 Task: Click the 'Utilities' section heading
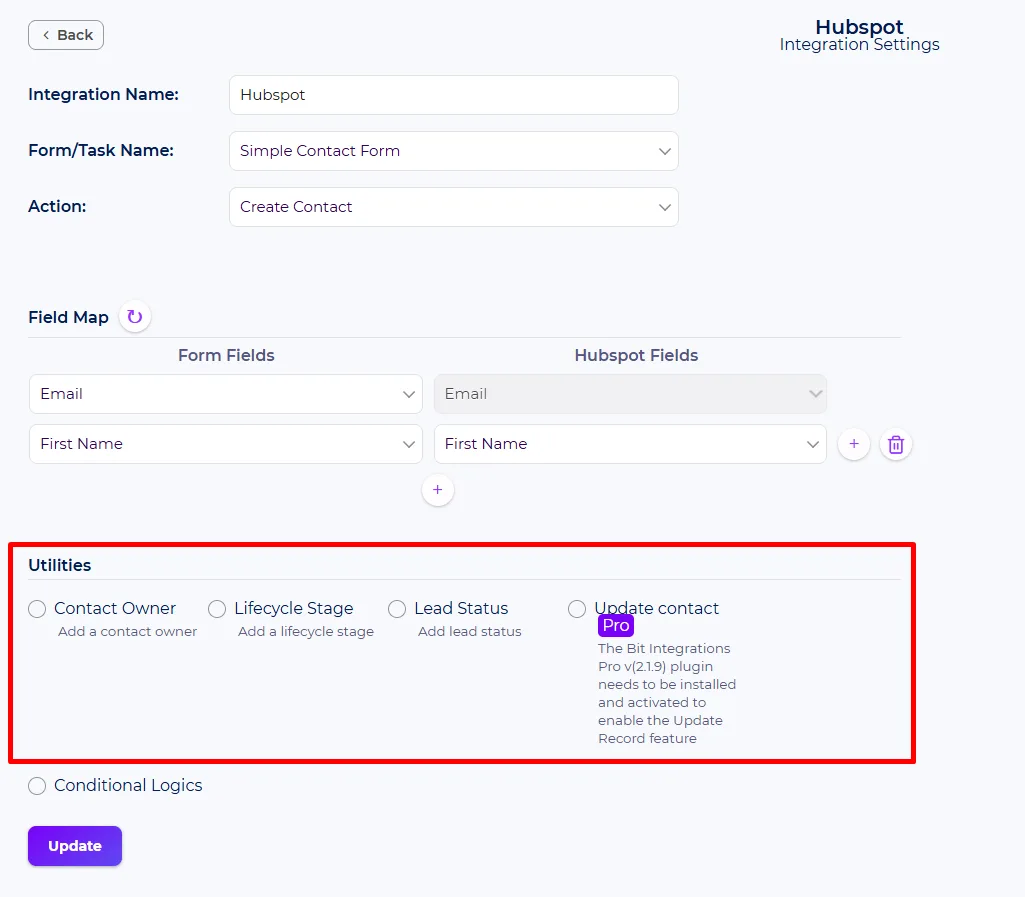point(59,566)
